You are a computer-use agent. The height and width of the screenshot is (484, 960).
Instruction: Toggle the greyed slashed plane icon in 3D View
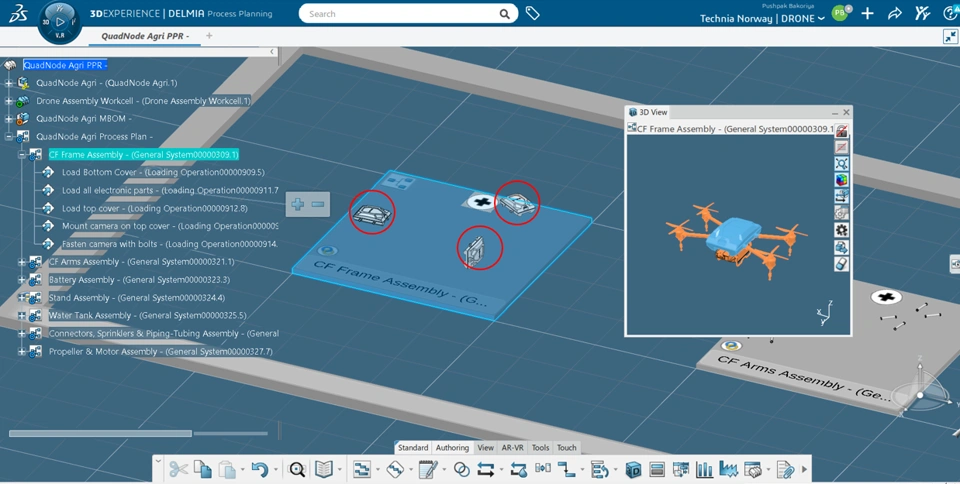tap(841, 147)
